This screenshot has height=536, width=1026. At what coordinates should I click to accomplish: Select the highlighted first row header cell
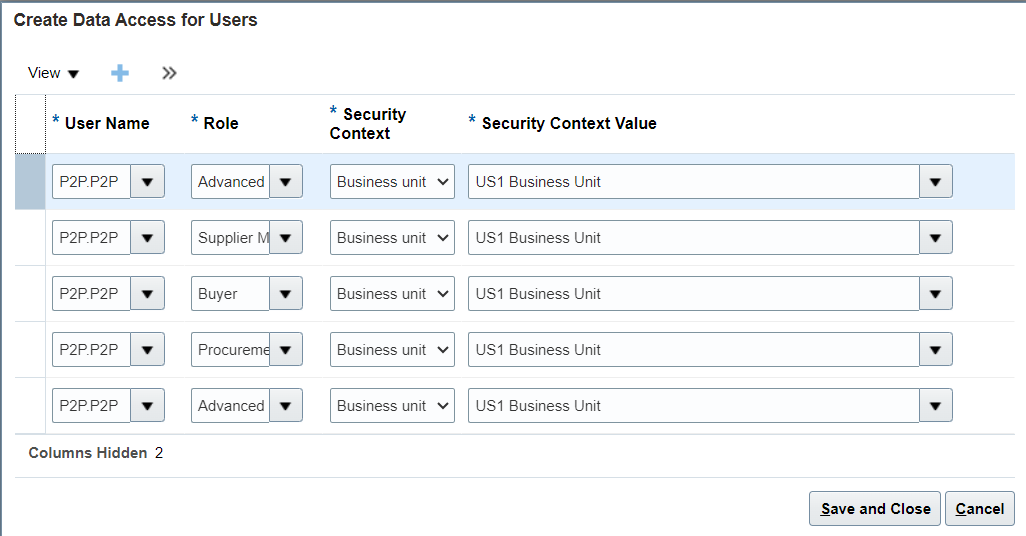coord(30,181)
